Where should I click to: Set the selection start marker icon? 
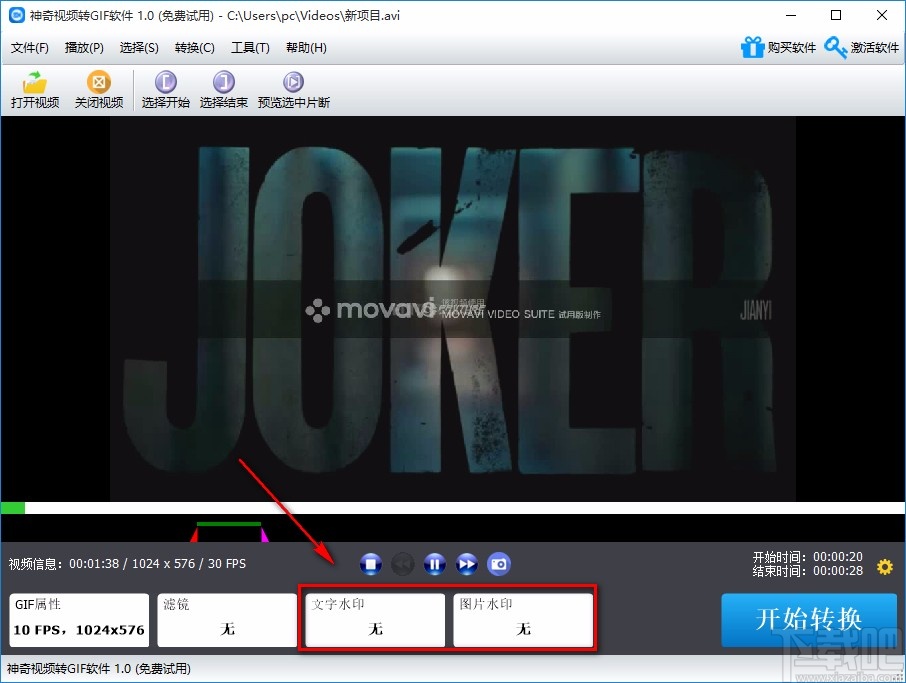pos(165,82)
